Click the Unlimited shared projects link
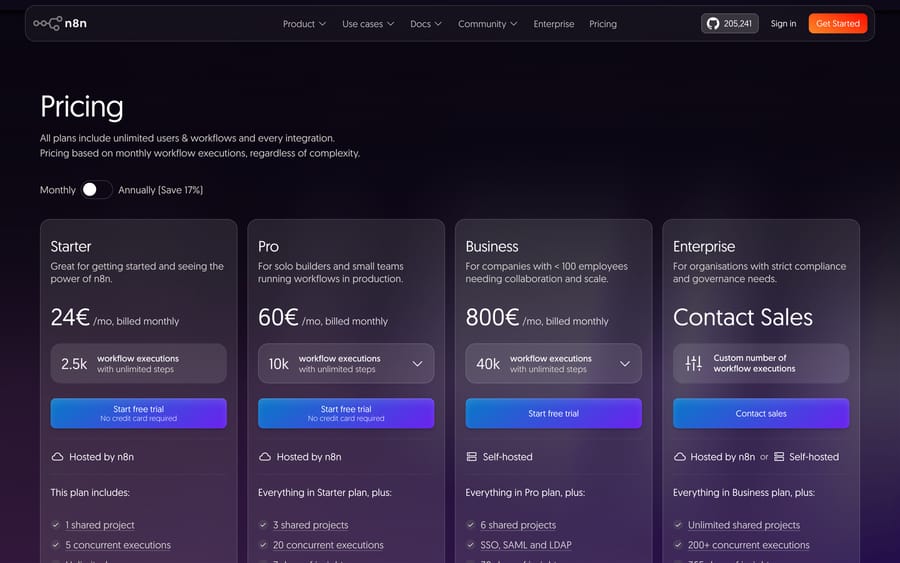The height and width of the screenshot is (563, 900). [x=743, y=525]
